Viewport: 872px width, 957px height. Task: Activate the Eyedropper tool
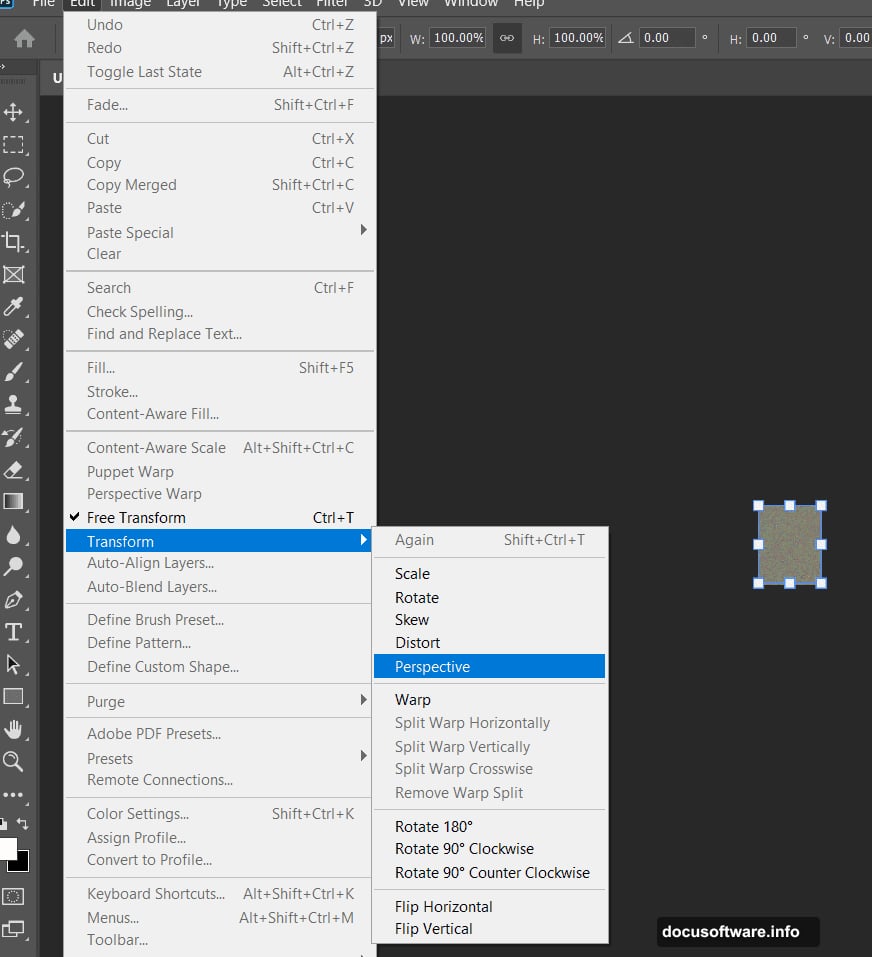click(x=14, y=307)
